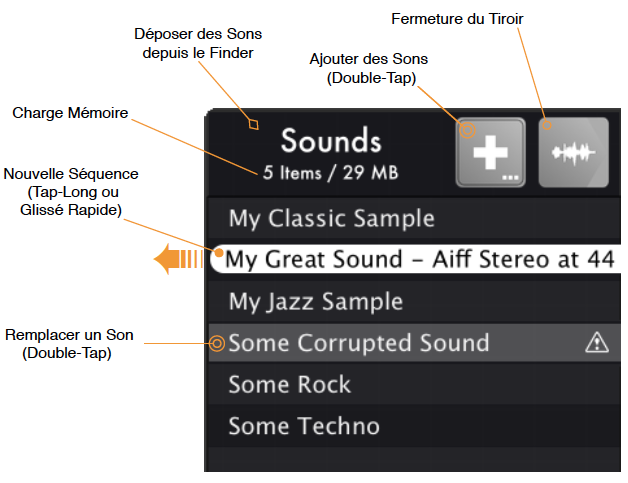Select the Some Corrupted Sound row
The width and height of the screenshot is (628, 483).
point(415,343)
